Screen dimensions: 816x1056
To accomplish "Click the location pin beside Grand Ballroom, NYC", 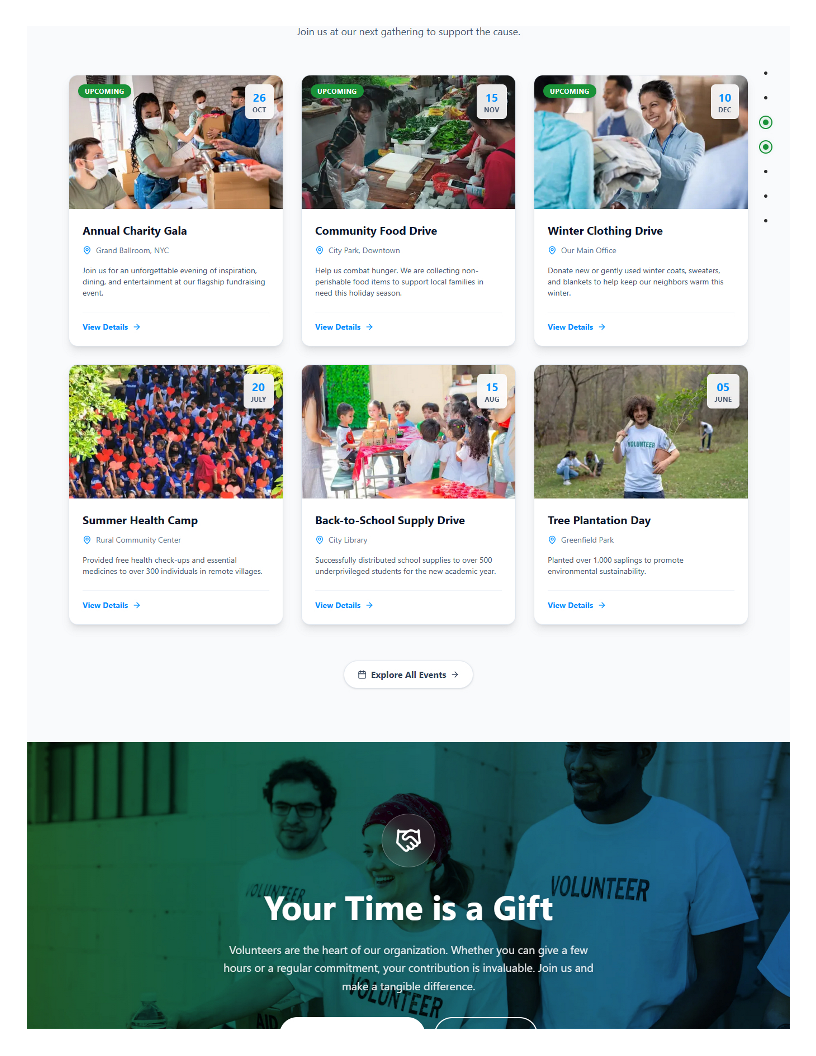I will click(x=87, y=250).
